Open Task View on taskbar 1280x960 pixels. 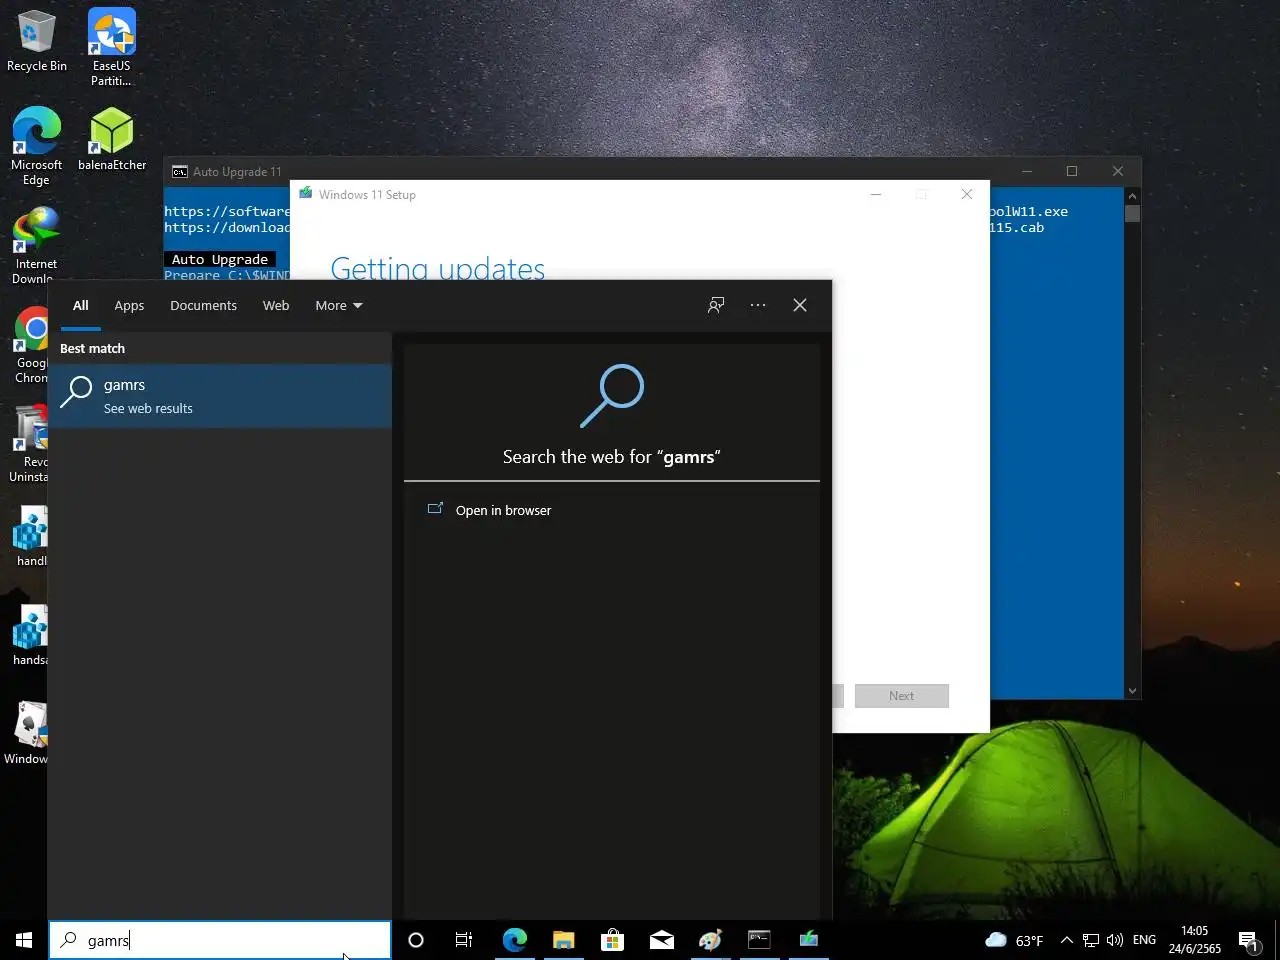(464, 940)
